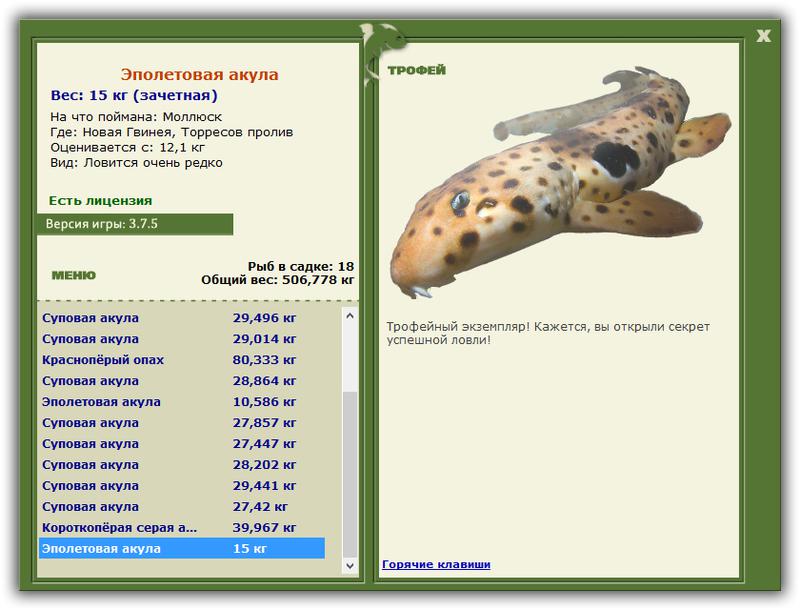Click the scrollbar up arrow
The image size is (800, 610).
click(x=349, y=316)
